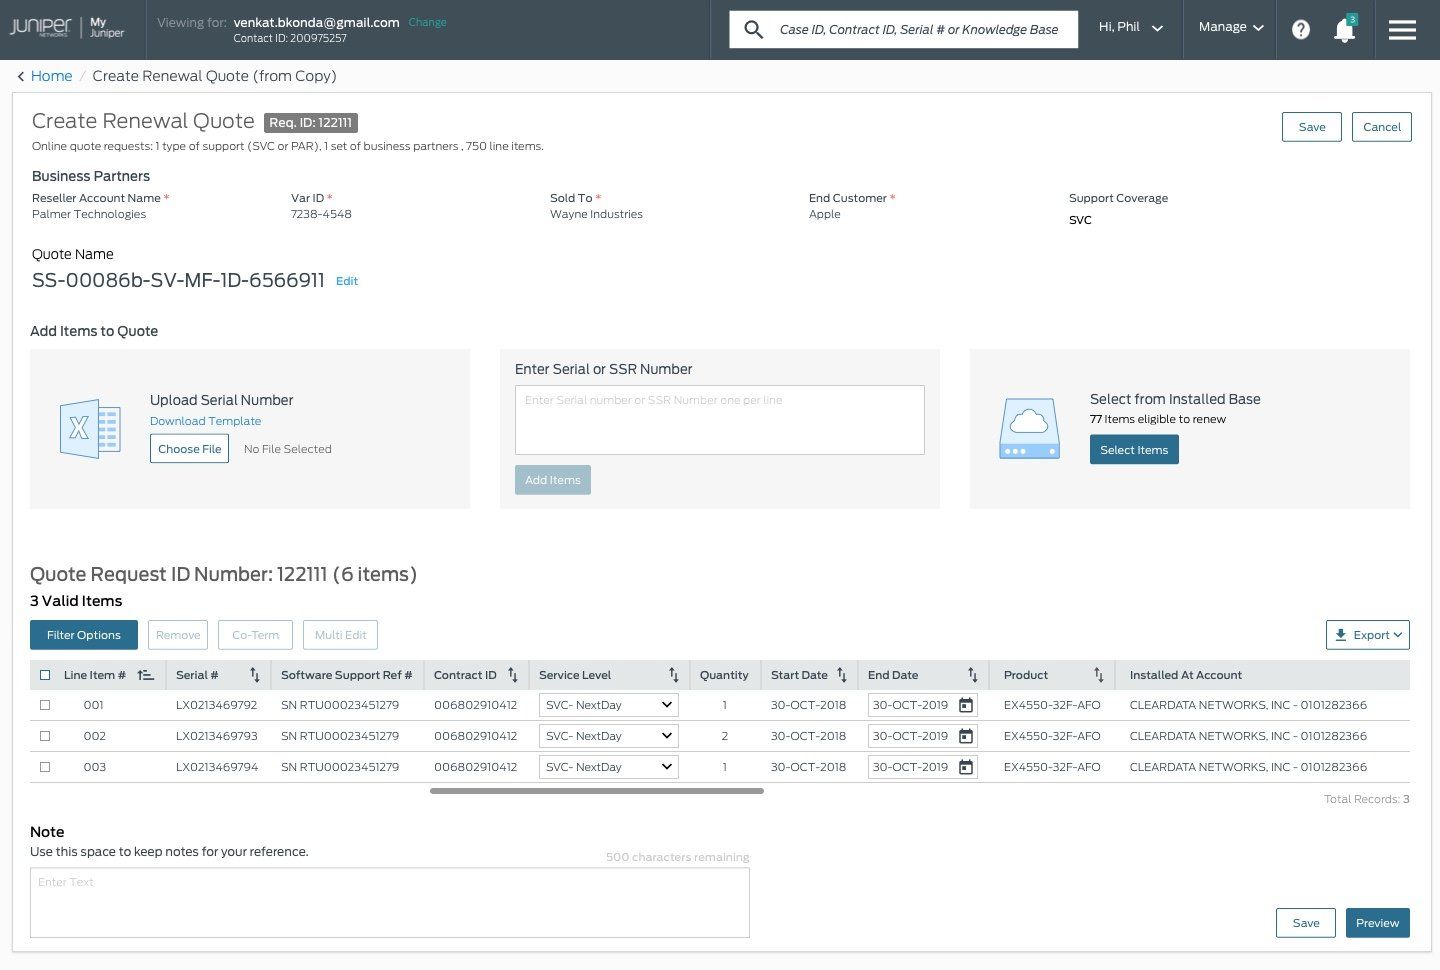Click serial LX0213469792 cell
1440x970 pixels.
[x=216, y=705]
